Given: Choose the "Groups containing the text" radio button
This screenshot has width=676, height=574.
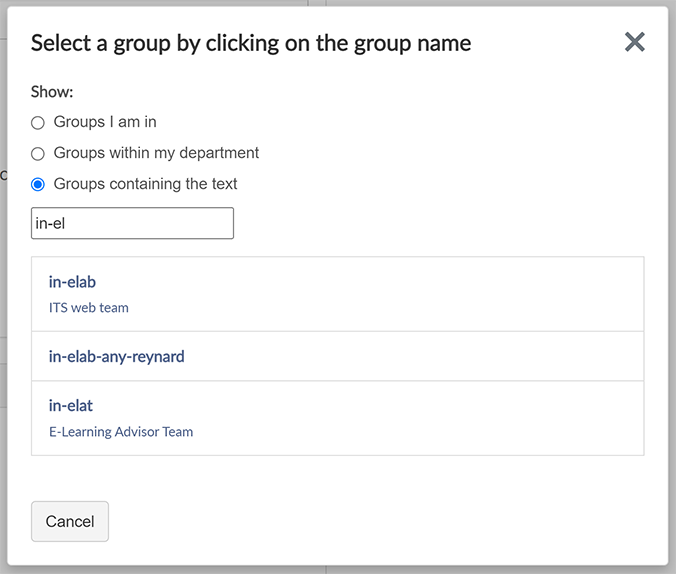Looking at the screenshot, I should pos(38,185).
